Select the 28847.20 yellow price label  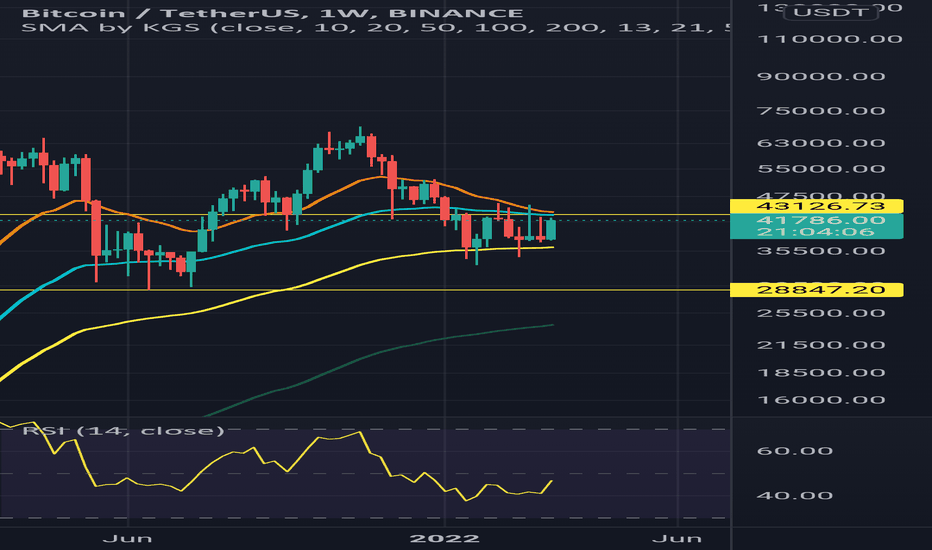pyautogui.click(x=817, y=290)
